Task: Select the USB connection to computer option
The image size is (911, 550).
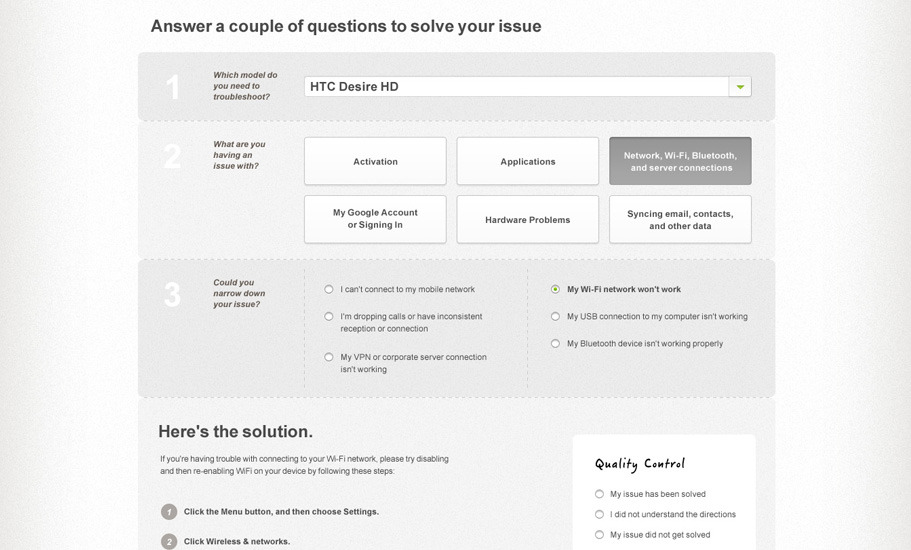Action: pos(555,317)
